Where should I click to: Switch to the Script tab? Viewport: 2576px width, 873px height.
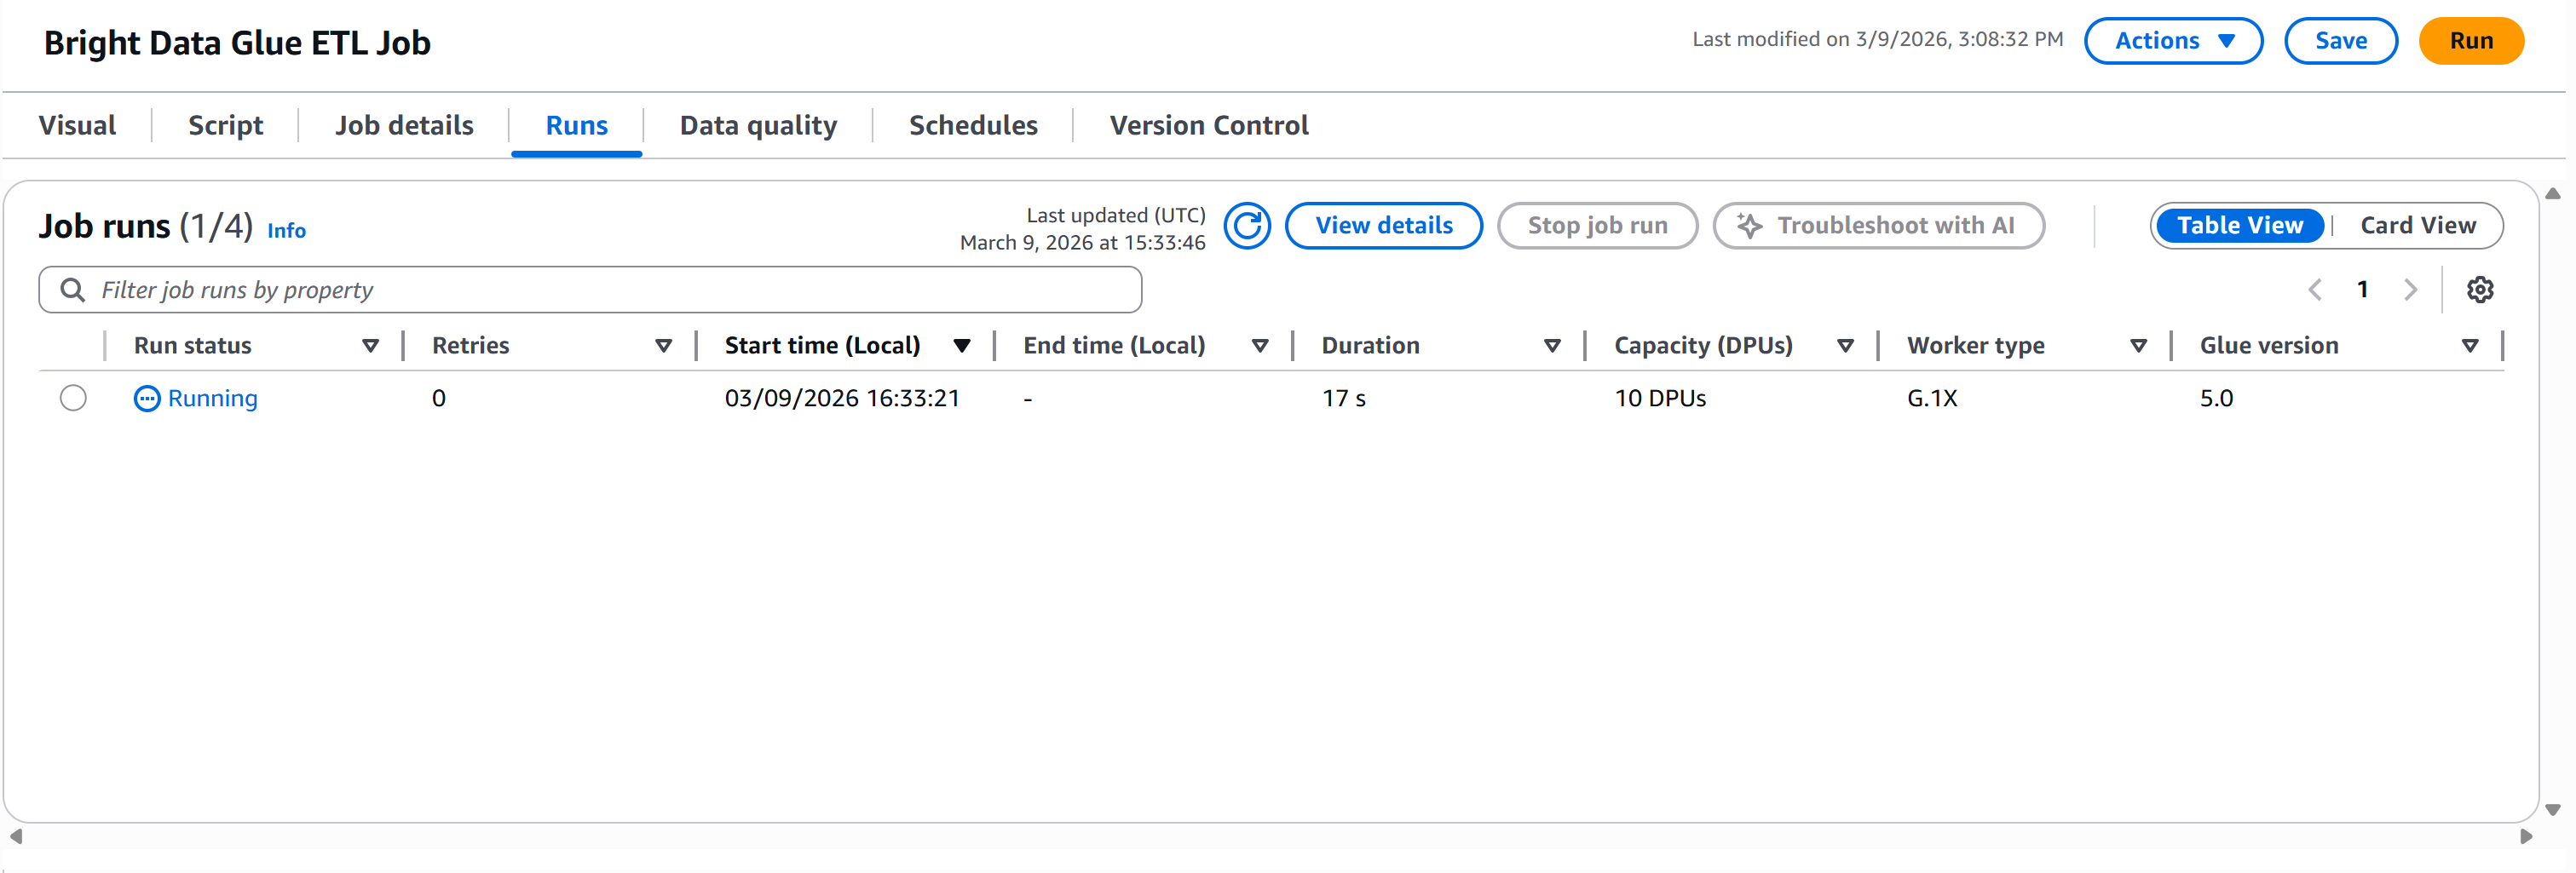click(225, 126)
